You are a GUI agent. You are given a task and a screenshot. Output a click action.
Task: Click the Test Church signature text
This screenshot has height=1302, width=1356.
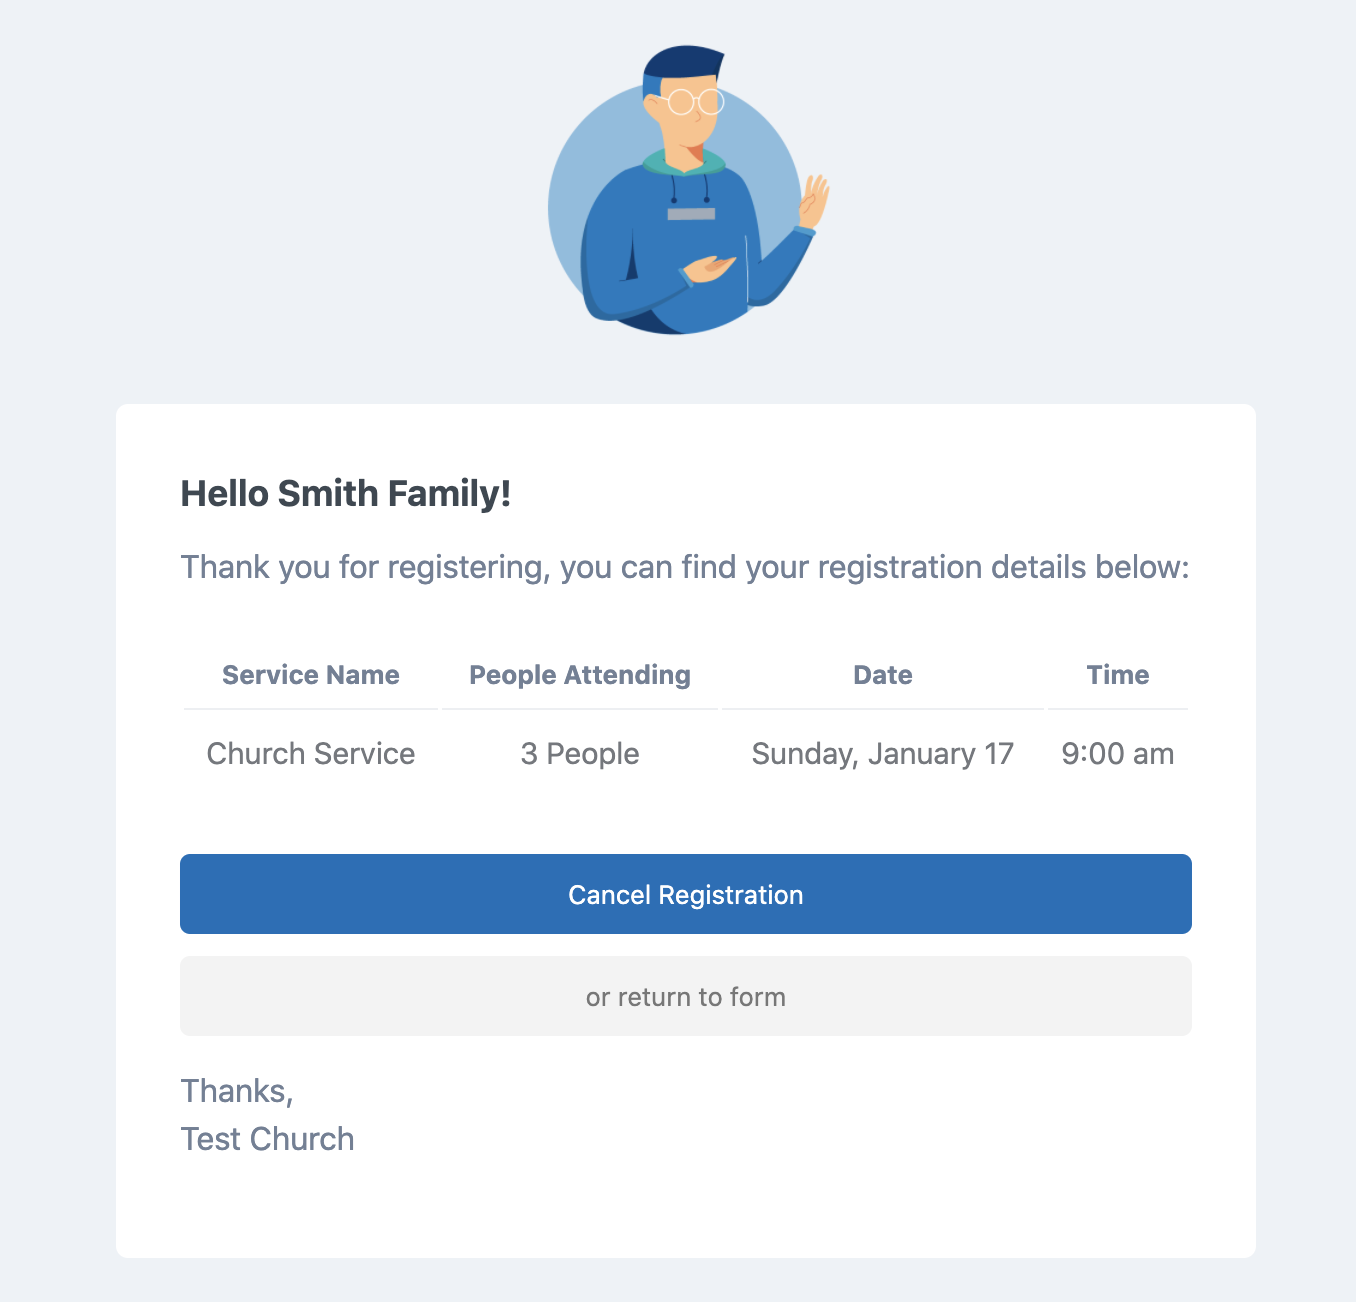[267, 1139]
